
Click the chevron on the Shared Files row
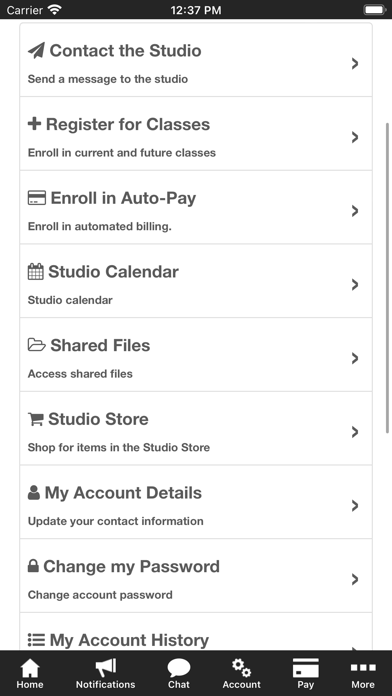tap(355, 358)
